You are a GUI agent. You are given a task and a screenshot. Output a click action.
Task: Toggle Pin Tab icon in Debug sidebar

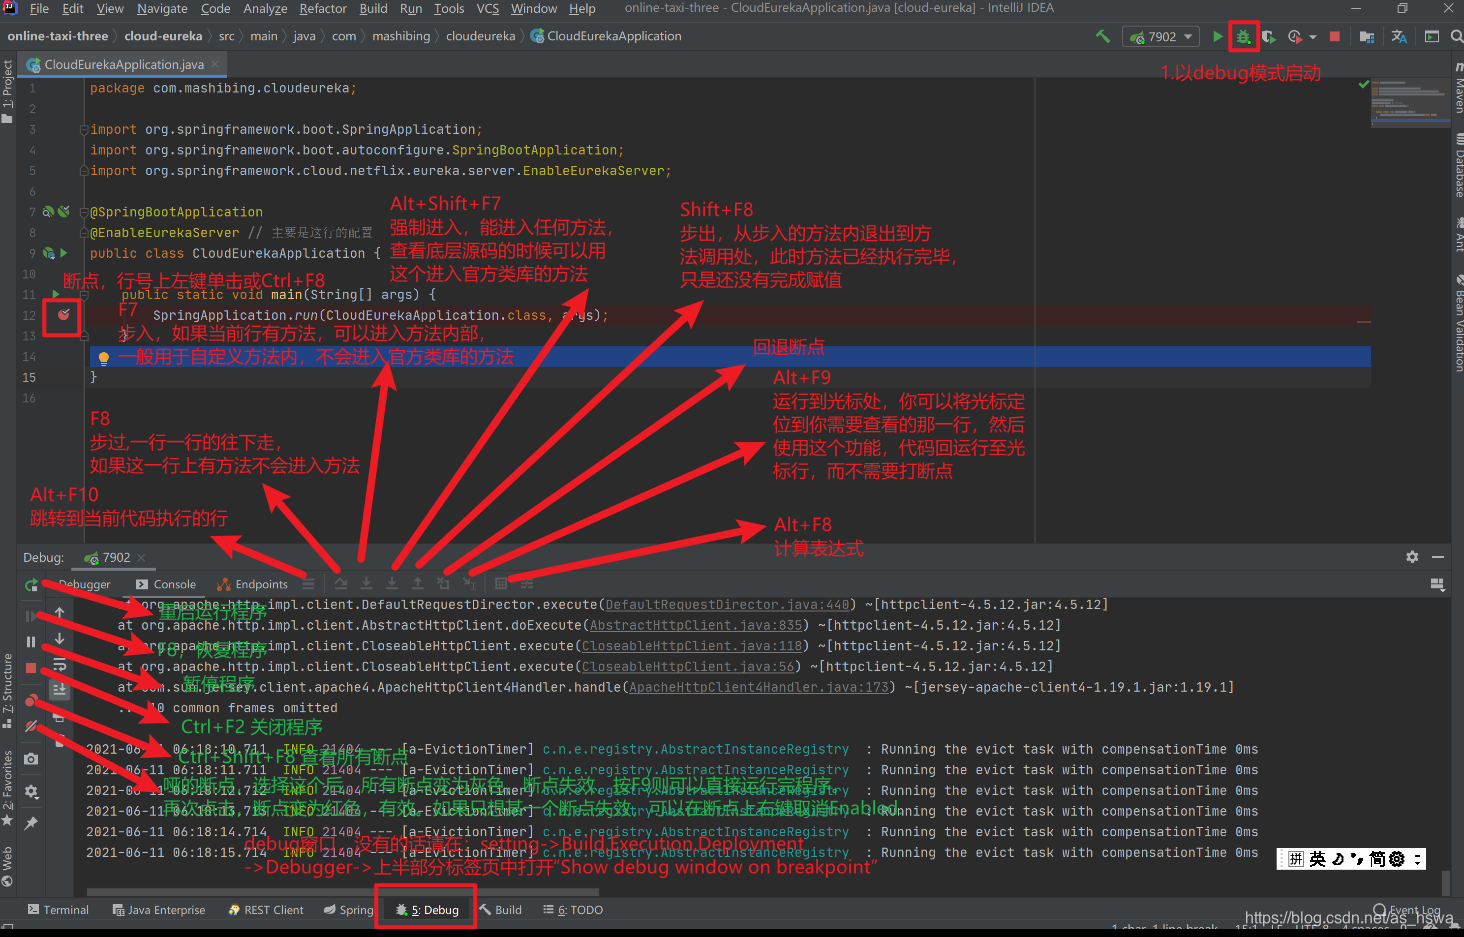[31, 824]
